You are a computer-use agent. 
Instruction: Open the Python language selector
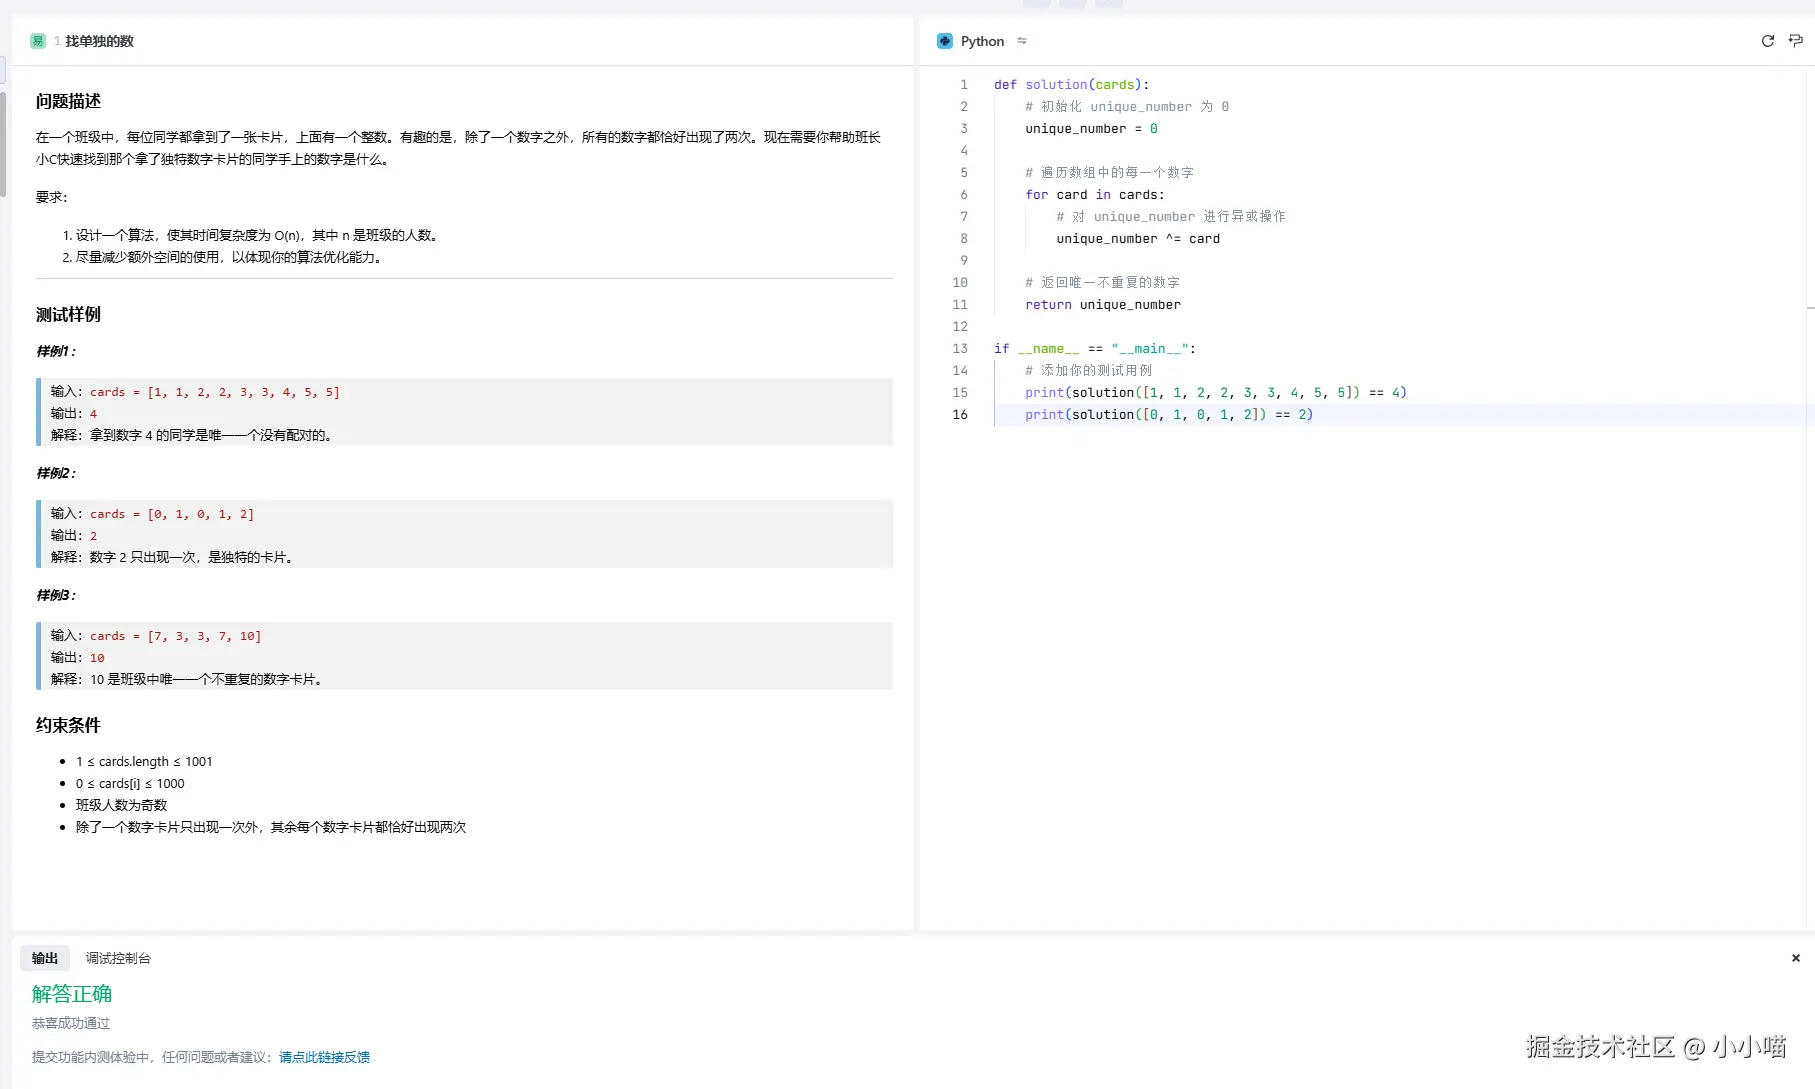[x=982, y=41]
